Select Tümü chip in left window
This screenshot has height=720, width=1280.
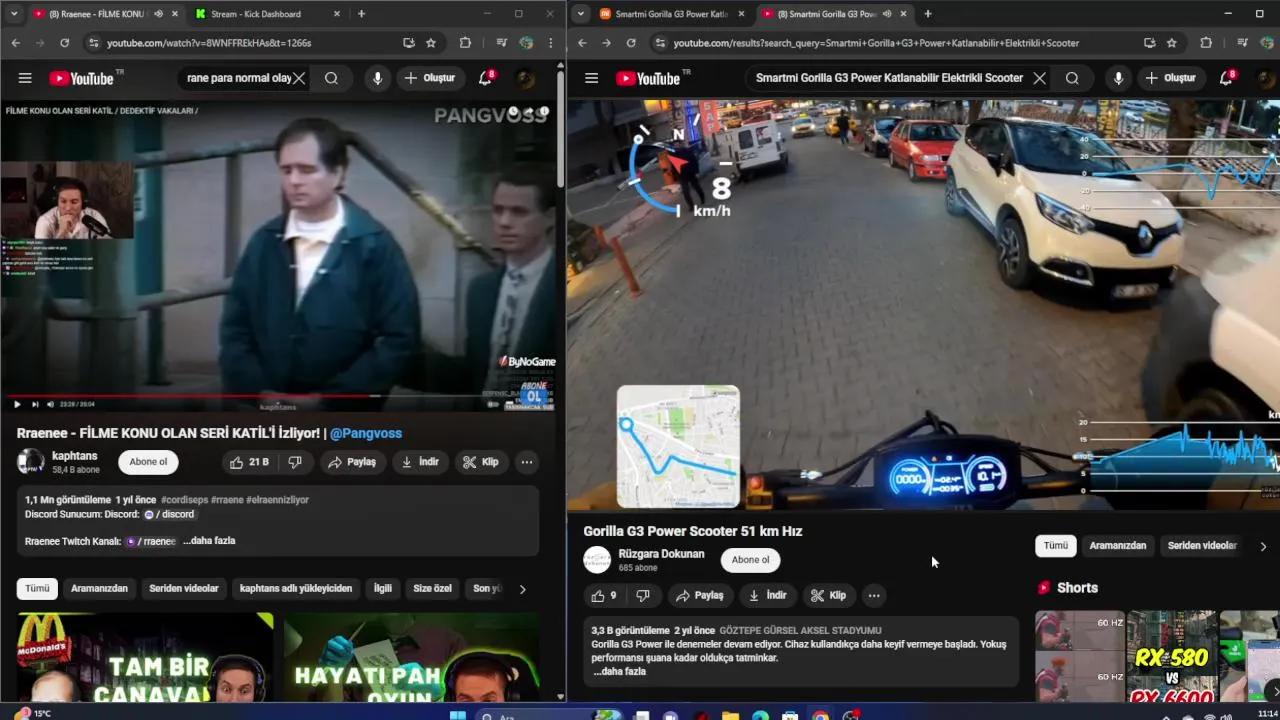point(37,589)
